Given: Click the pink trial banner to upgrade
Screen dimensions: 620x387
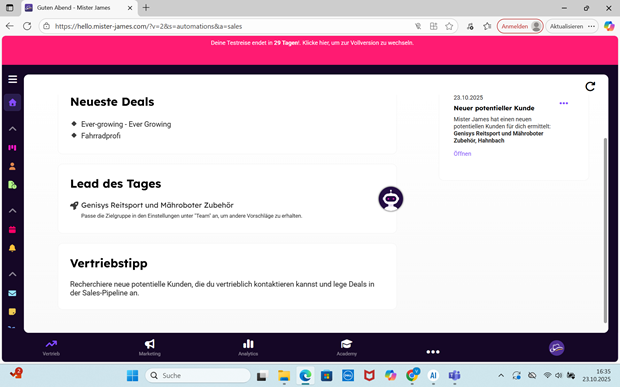Looking at the screenshot, I should tap(310, 50).
